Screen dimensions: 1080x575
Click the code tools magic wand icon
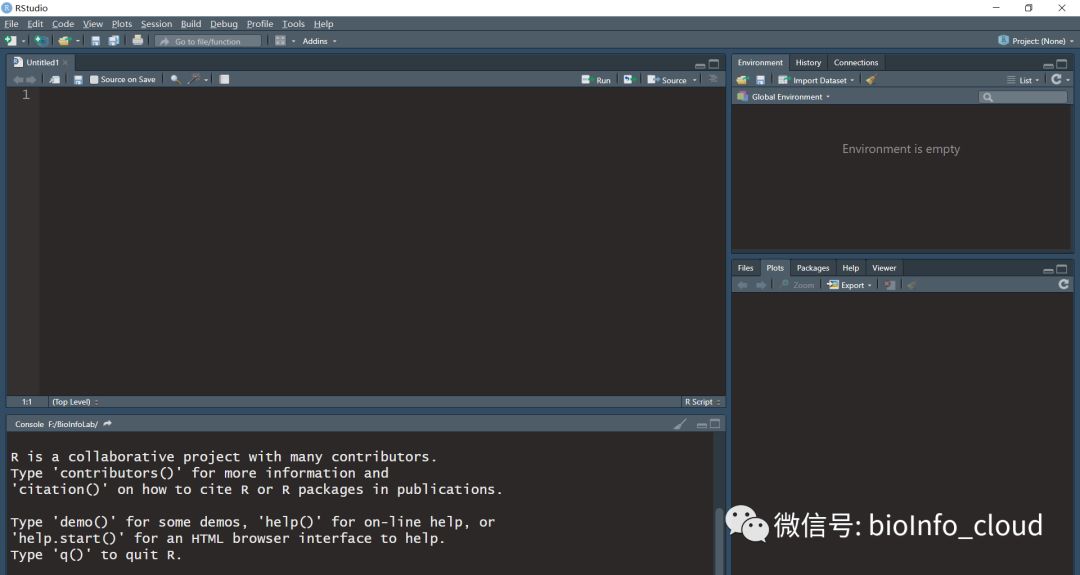194,80
